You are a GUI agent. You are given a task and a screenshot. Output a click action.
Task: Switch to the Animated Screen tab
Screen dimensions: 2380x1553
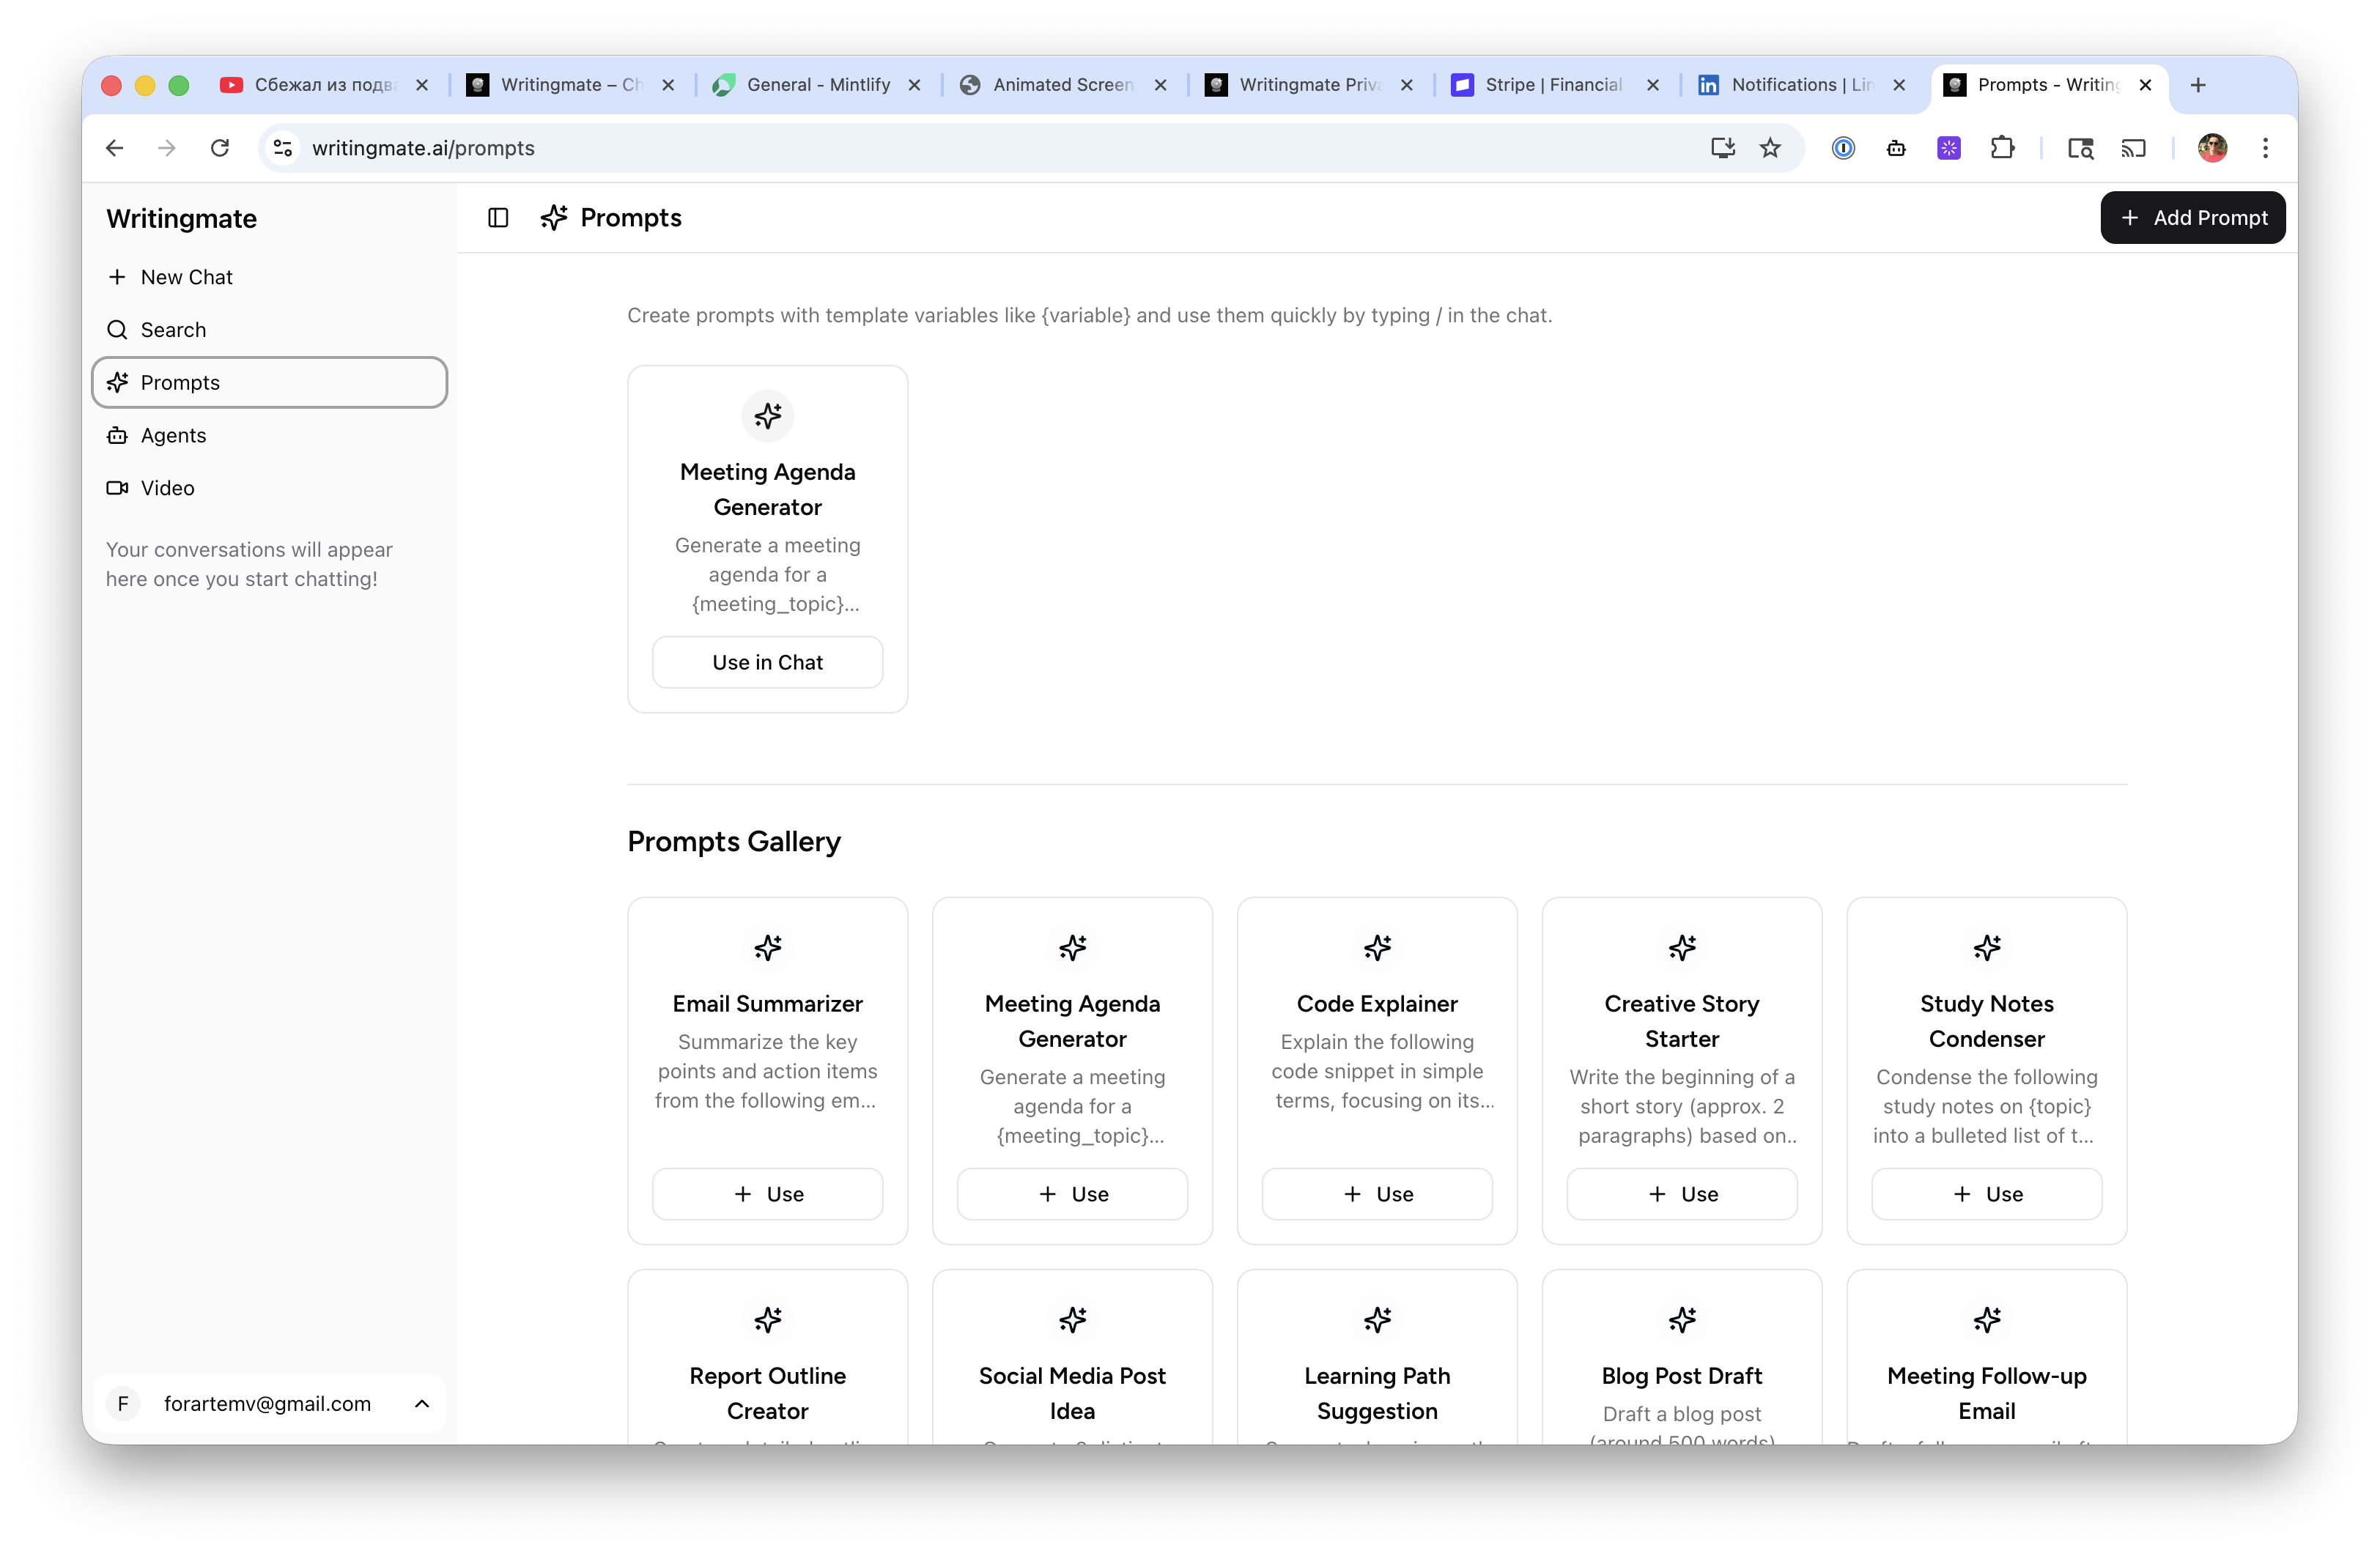(x=1062, y=85)
